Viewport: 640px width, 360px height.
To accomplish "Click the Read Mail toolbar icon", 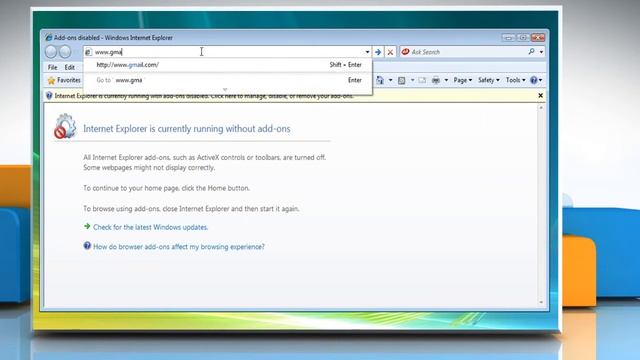I will click(x=422, y=80).
